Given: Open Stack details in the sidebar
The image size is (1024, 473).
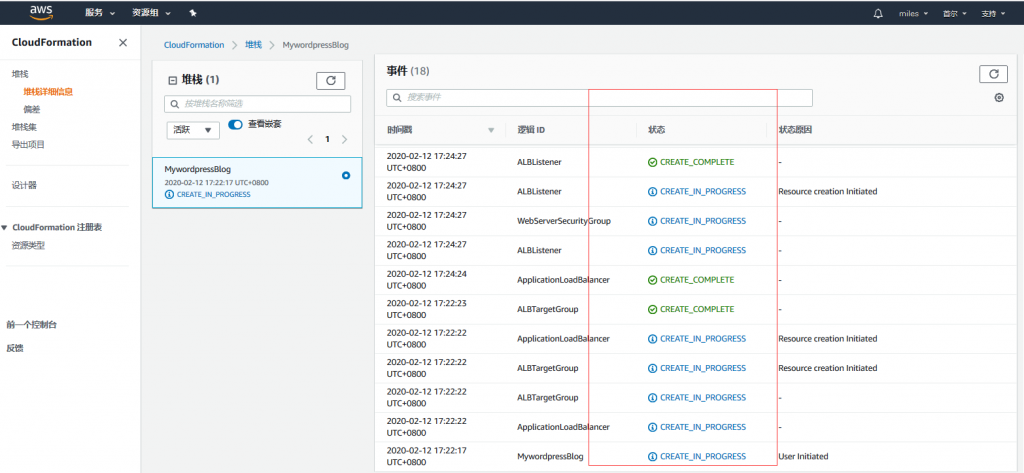Looking at the screenshot, I should tap(48, 91).
